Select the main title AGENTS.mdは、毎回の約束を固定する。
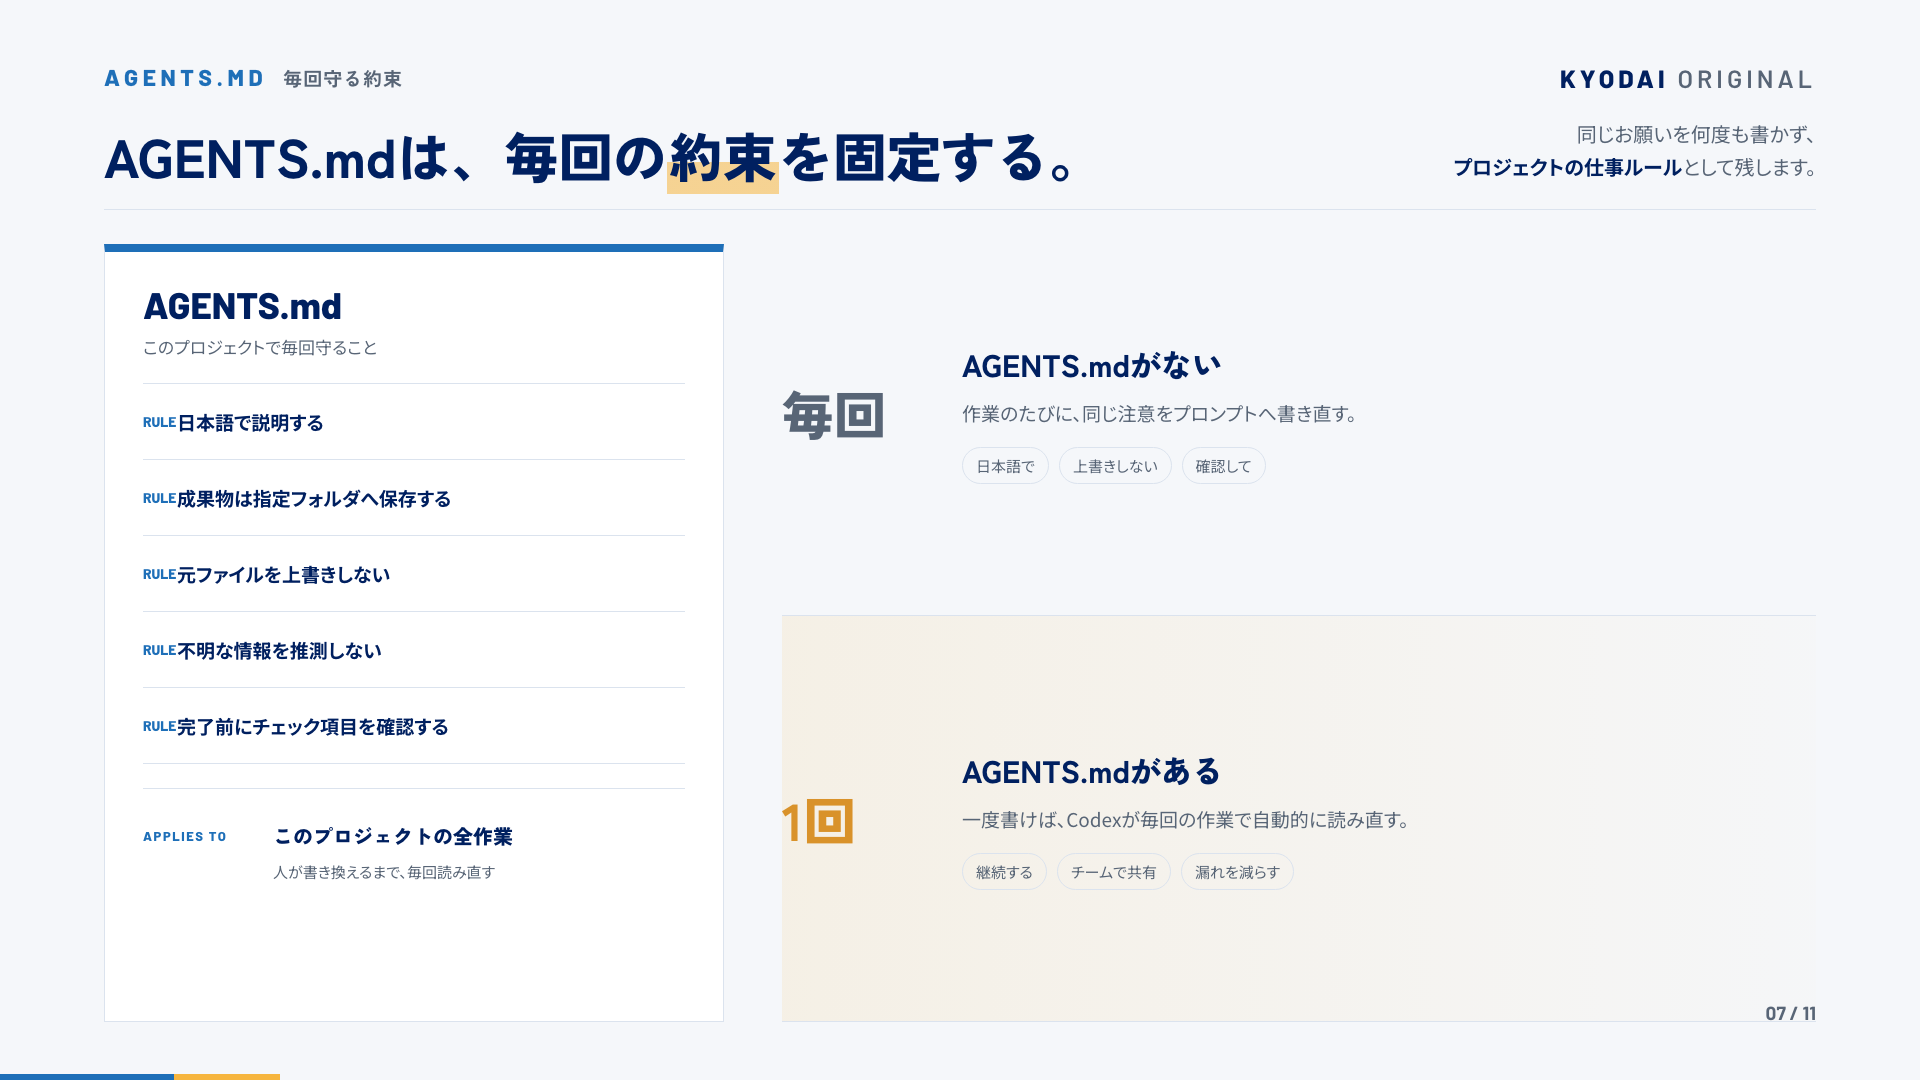This screenshot has height=1080, width=1920. 590,159
